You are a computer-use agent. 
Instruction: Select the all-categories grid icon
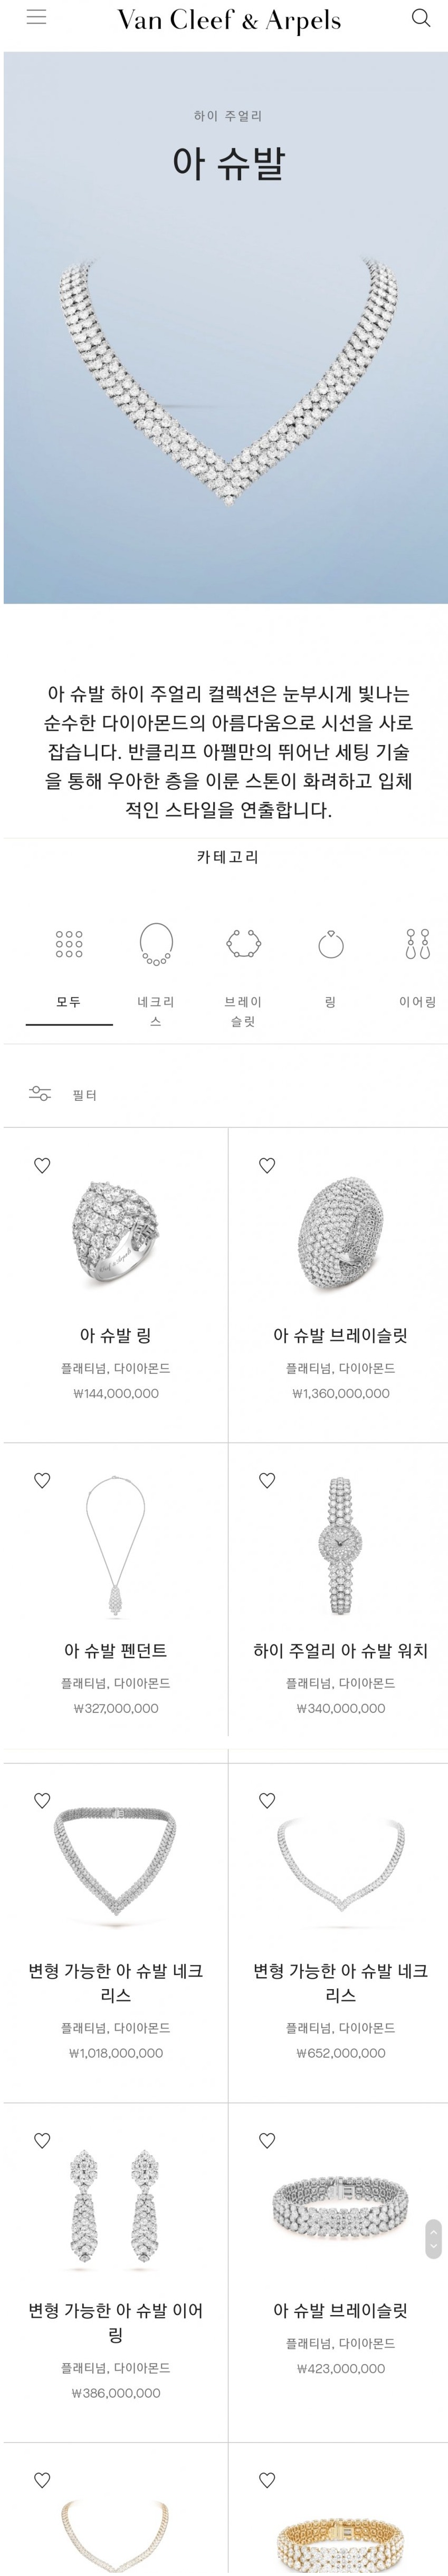coord(69,944)
